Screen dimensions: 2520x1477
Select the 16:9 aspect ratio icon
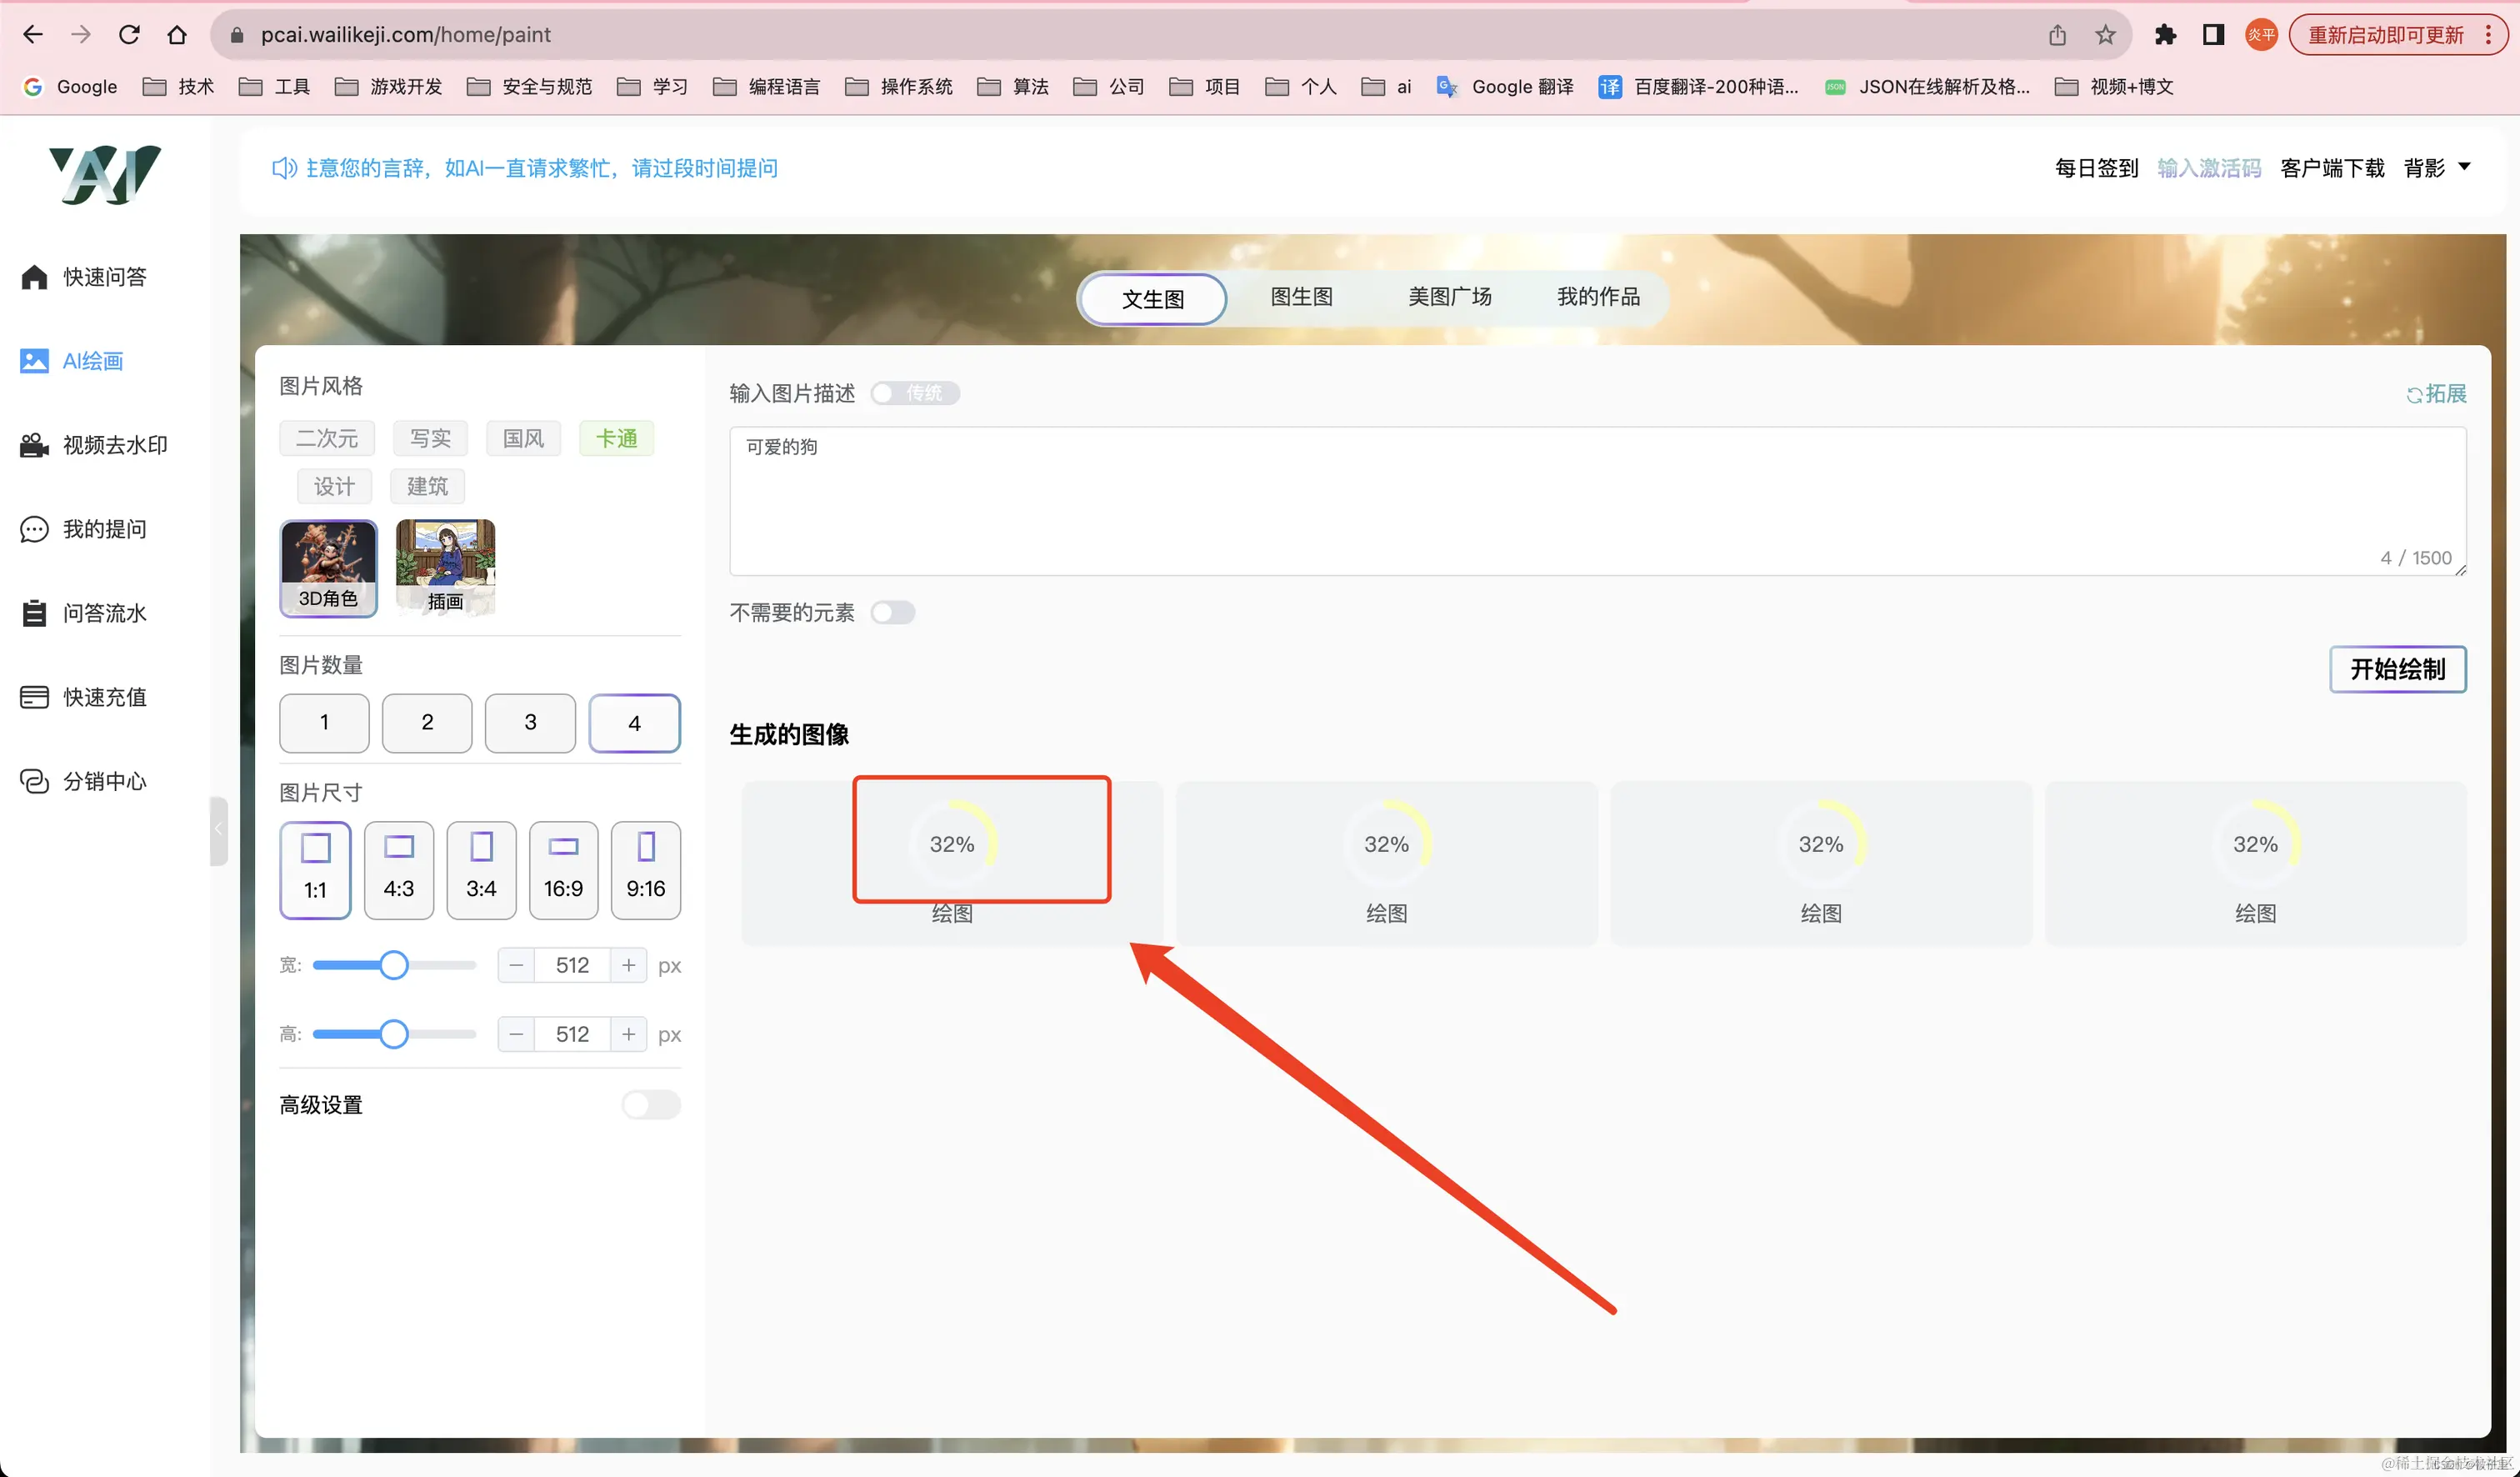(563, 848)
